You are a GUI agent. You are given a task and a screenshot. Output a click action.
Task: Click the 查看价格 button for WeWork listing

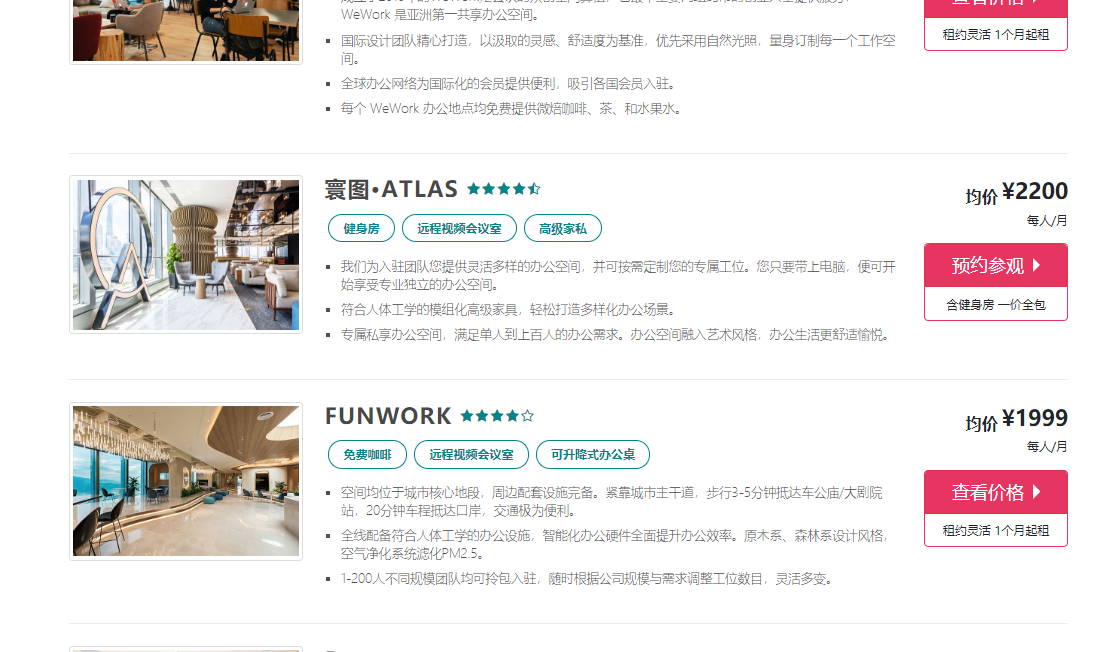coord(996,8)
